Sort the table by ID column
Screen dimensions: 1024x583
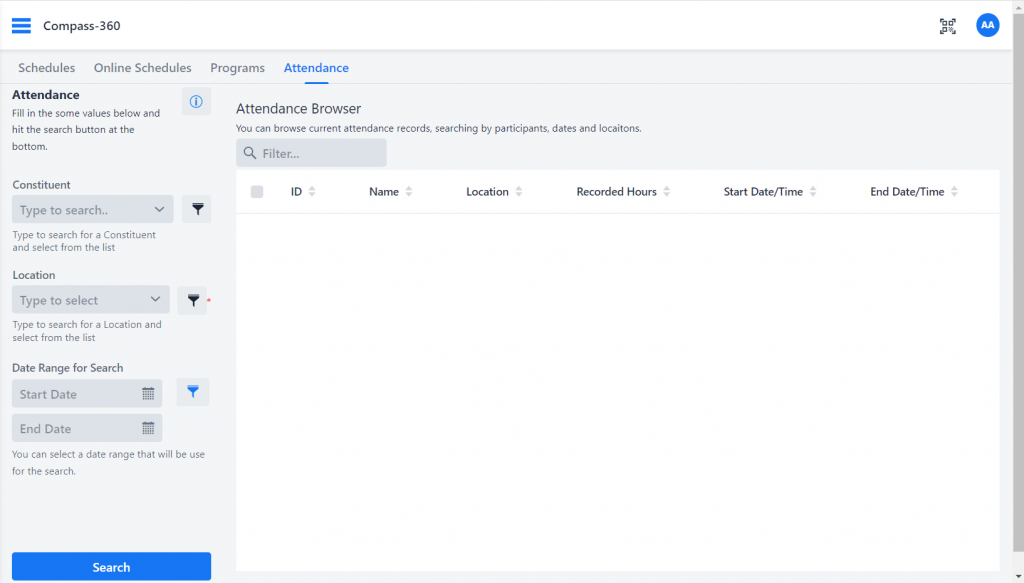(x=312, y=191)
